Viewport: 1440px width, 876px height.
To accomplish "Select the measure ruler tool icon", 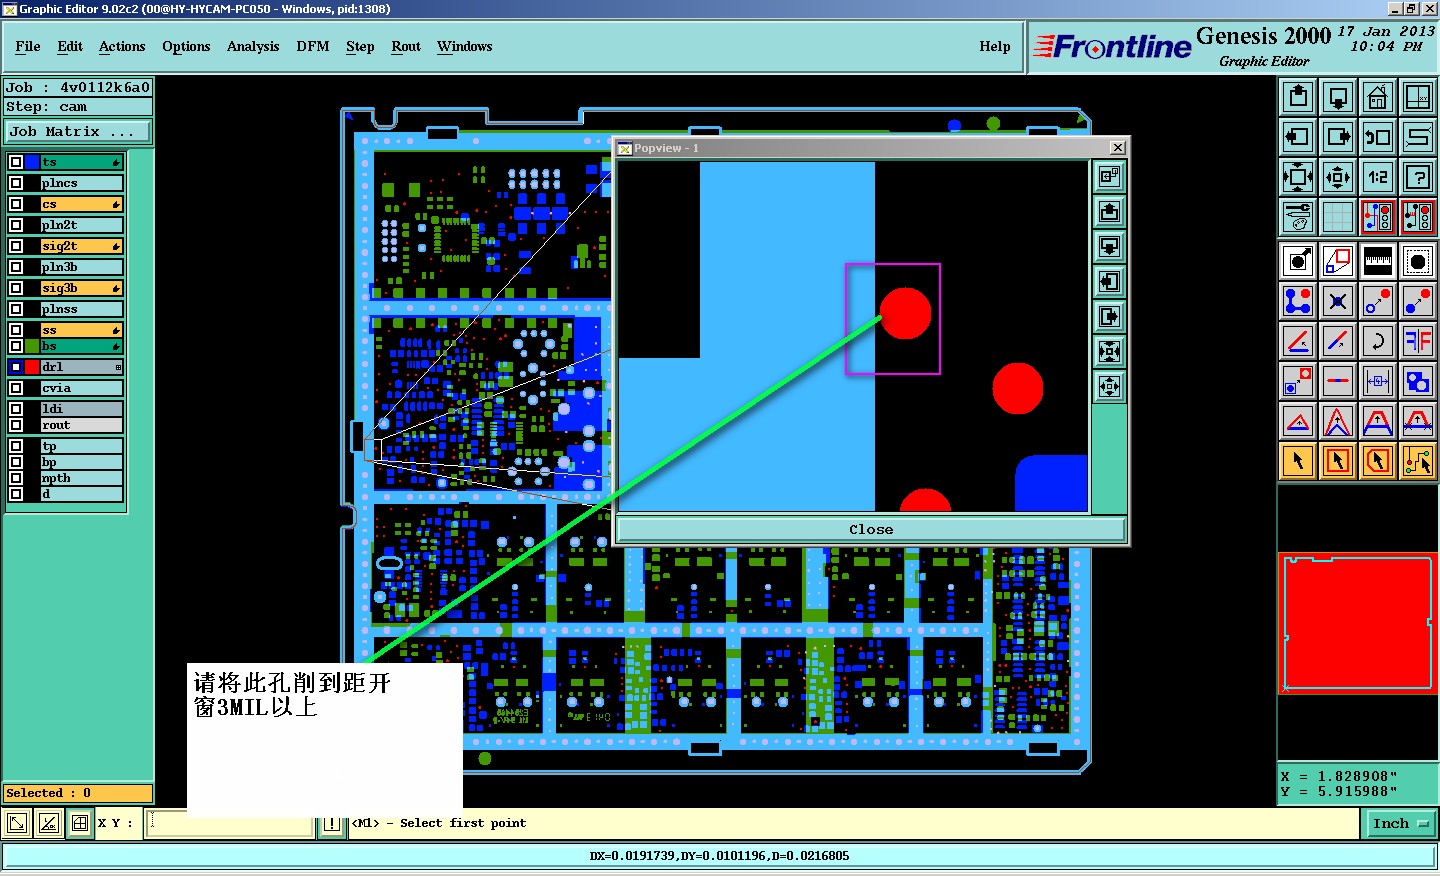I will (x=1378, y=261).
